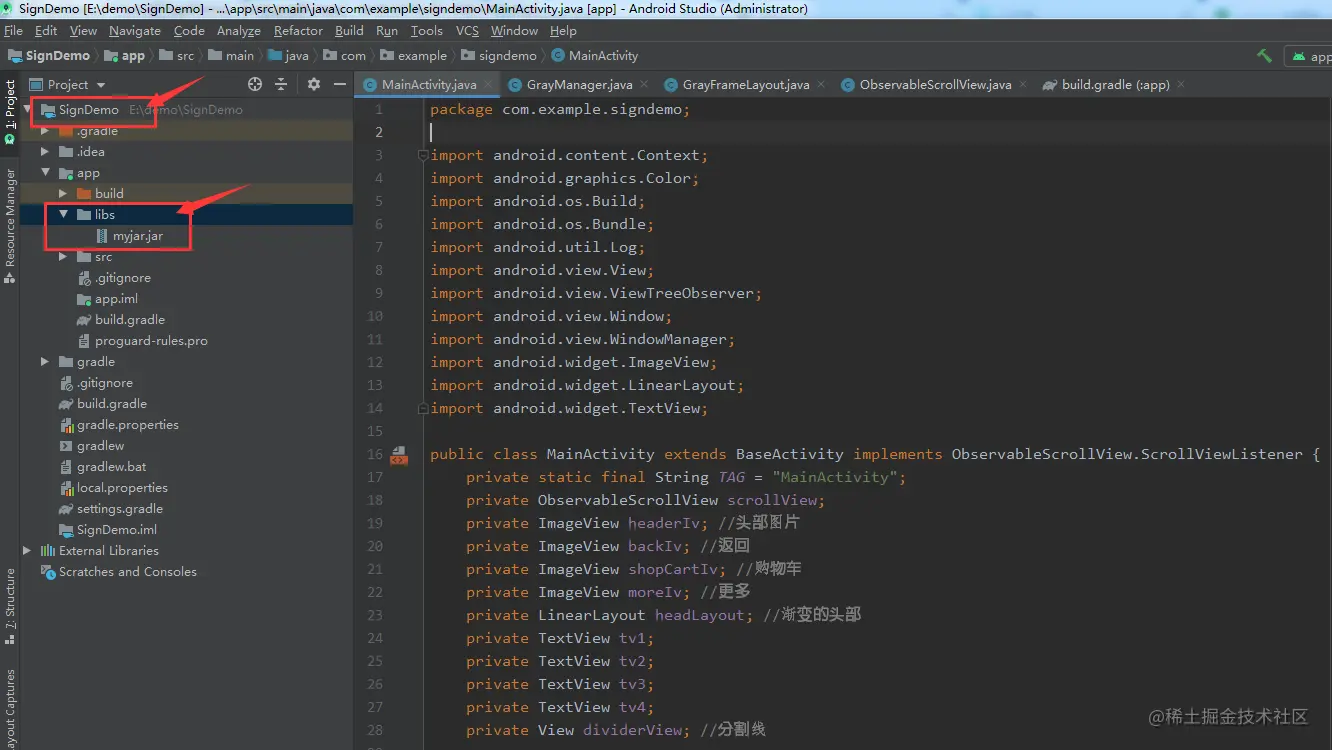Click the related XML file gutter icon on line 16

pos(399,455)
